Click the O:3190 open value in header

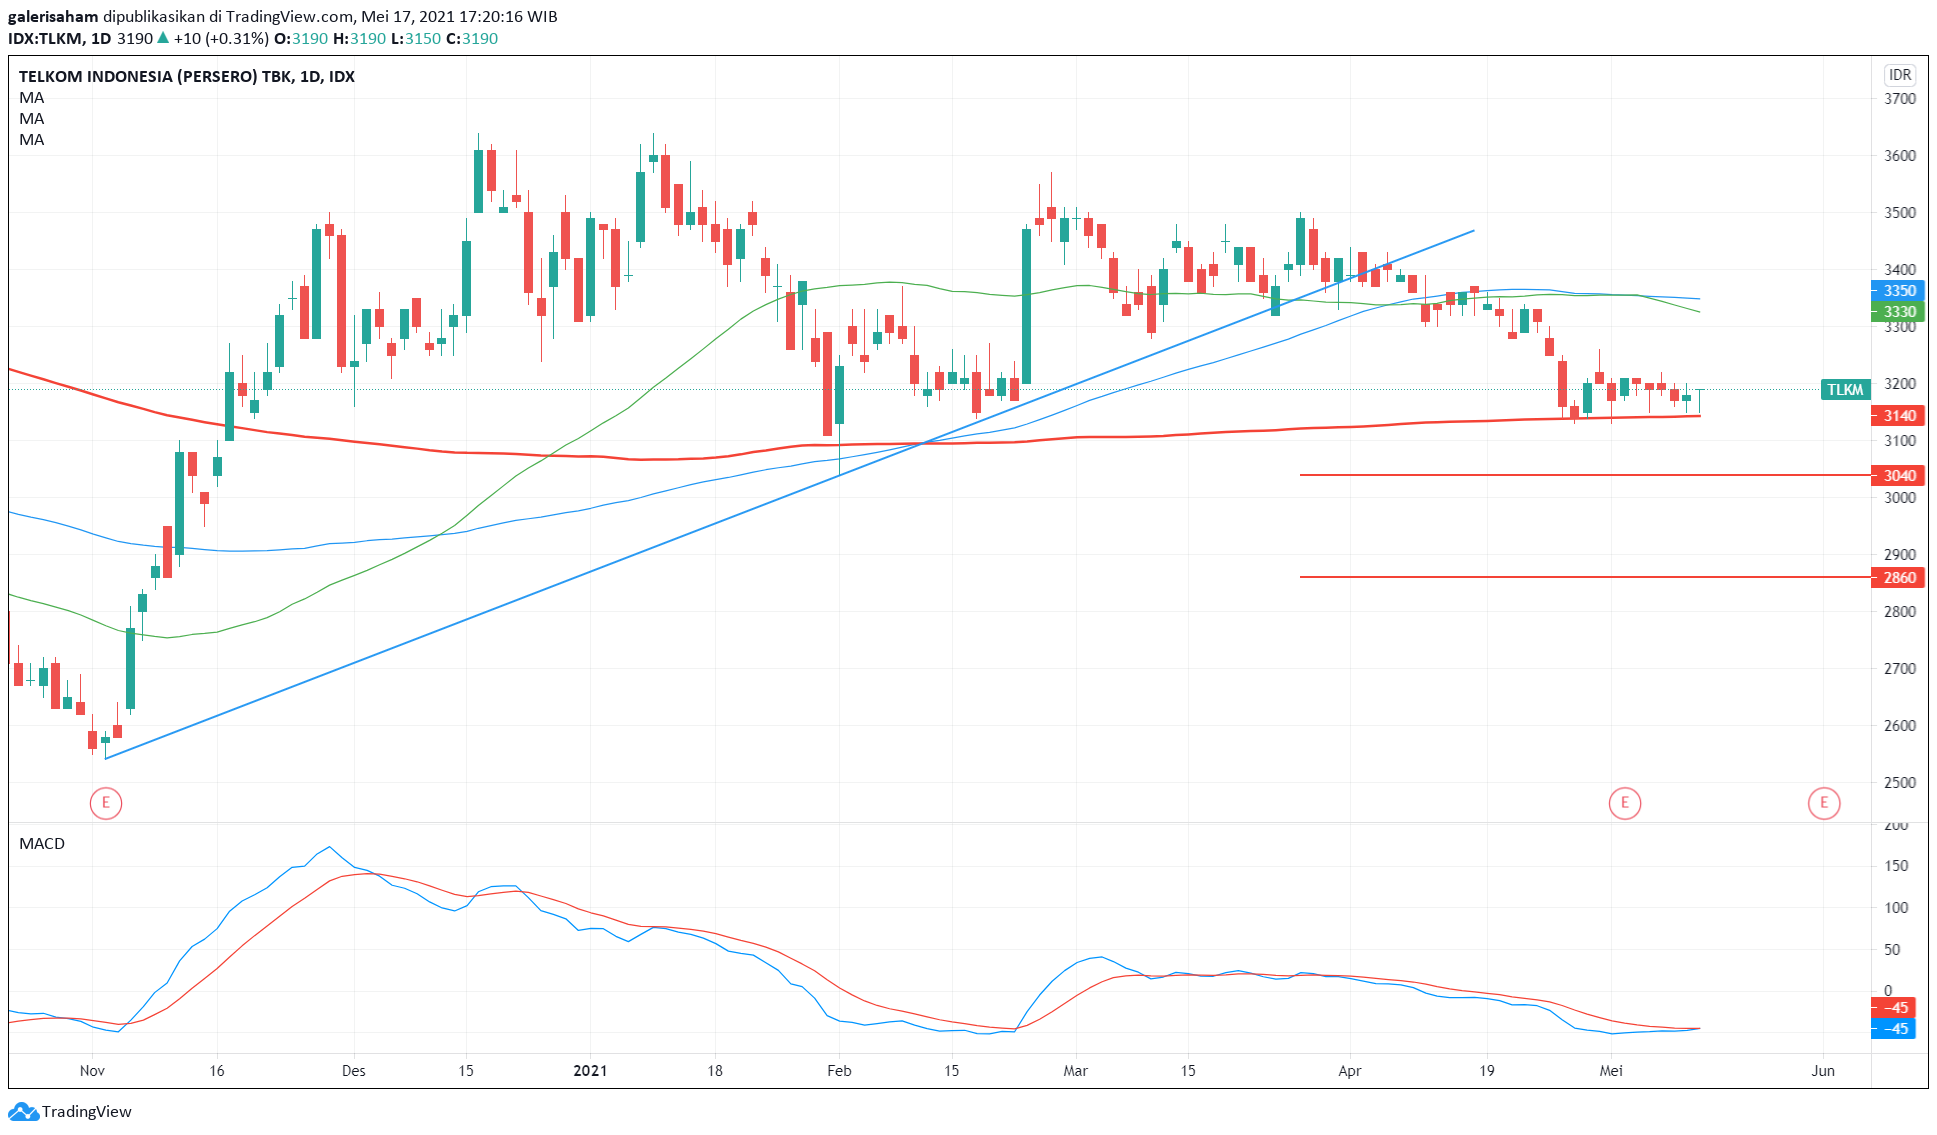[301, 39]
